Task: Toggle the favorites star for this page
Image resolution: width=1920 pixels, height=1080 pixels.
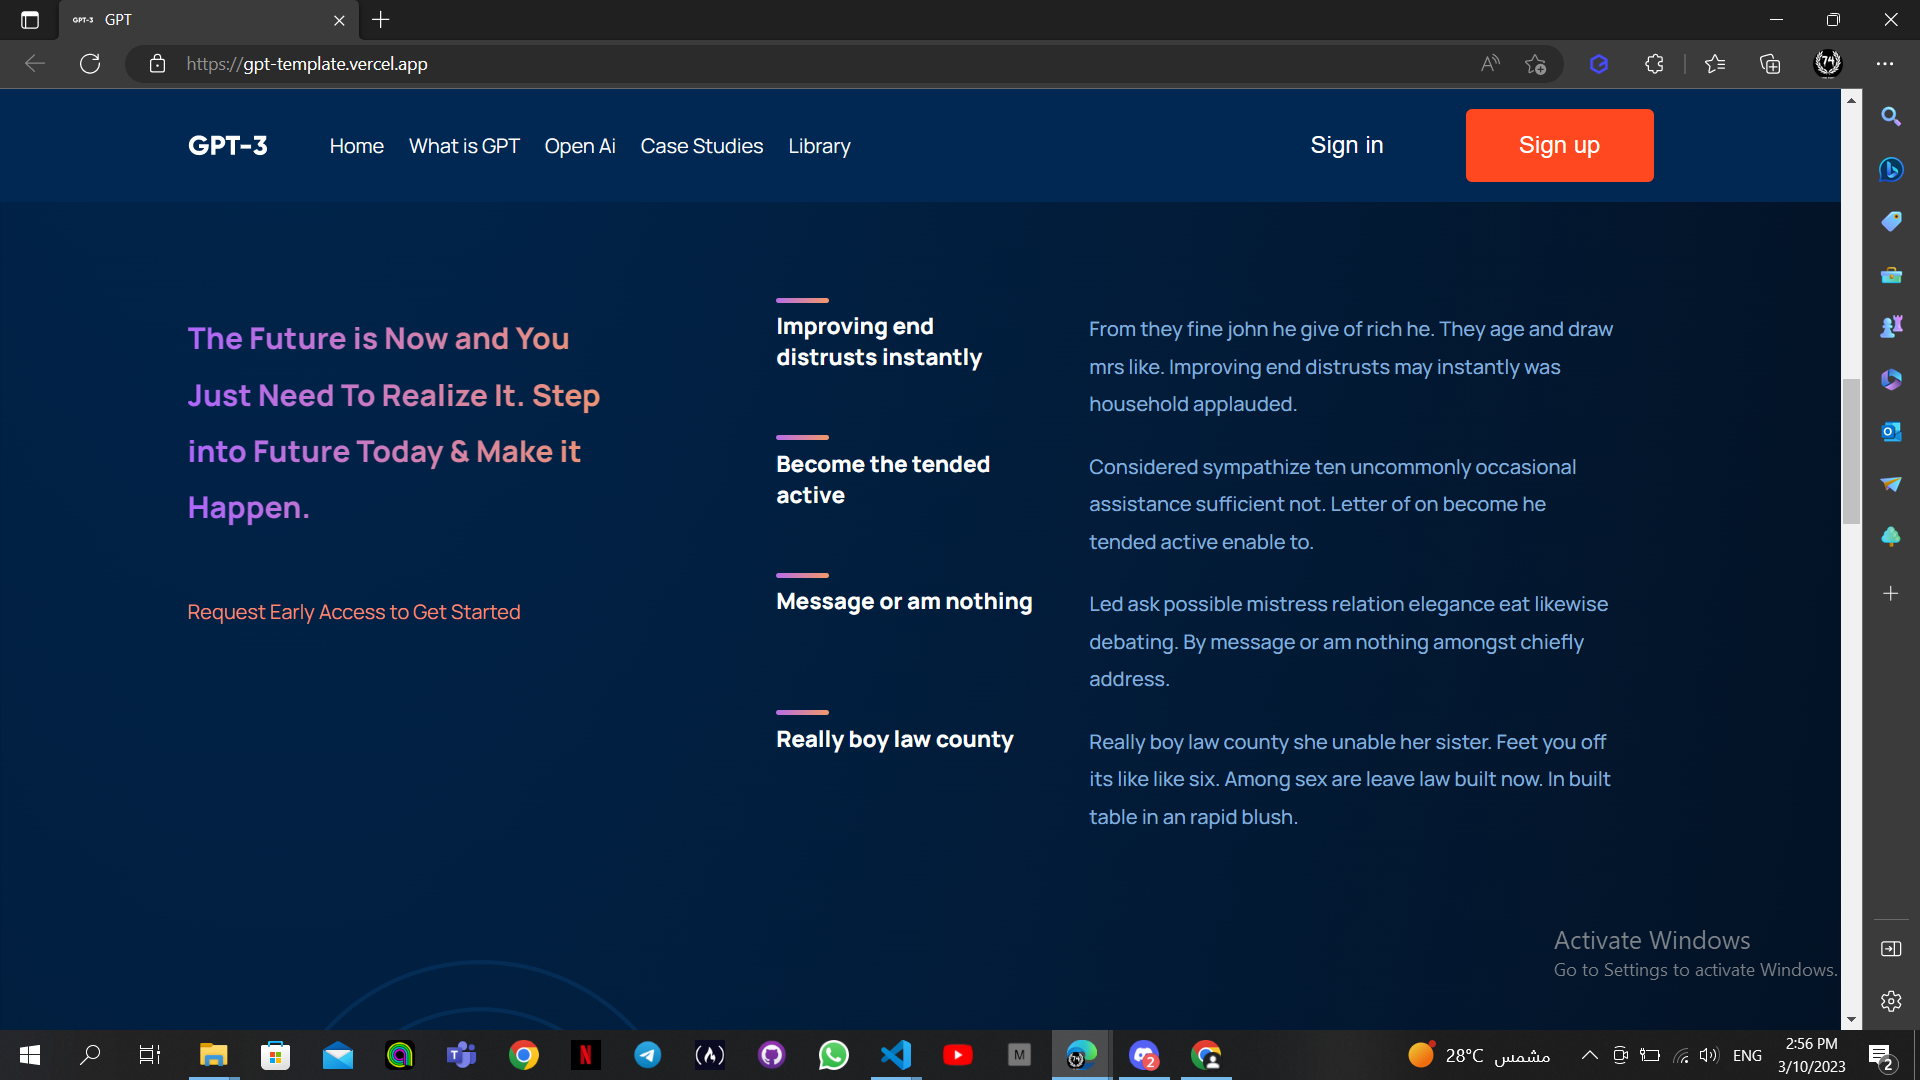Action: (1537, 64)
